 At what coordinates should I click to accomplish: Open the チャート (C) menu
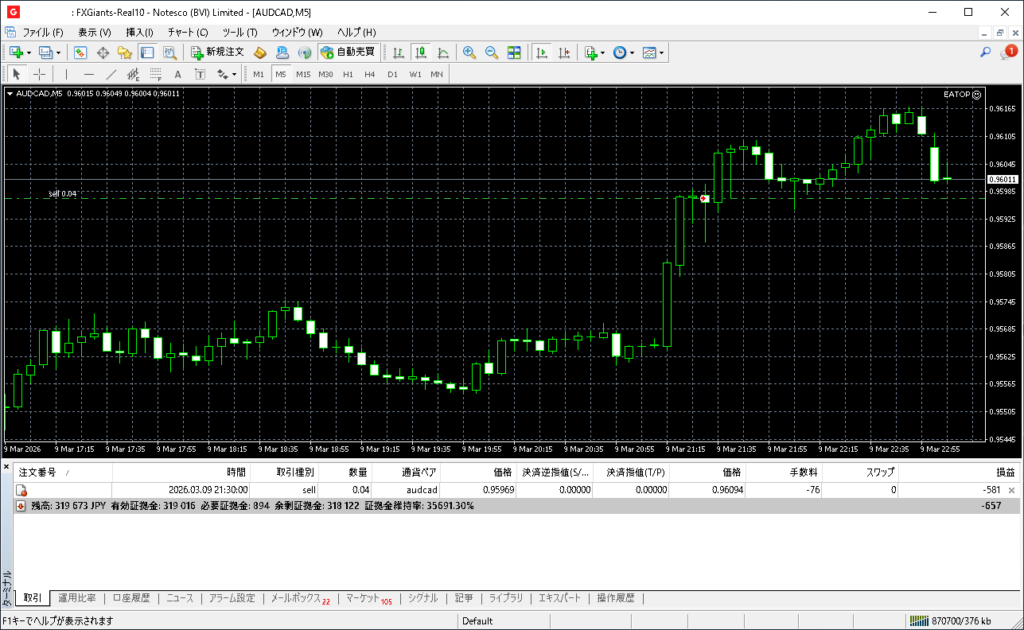[187, 32]
